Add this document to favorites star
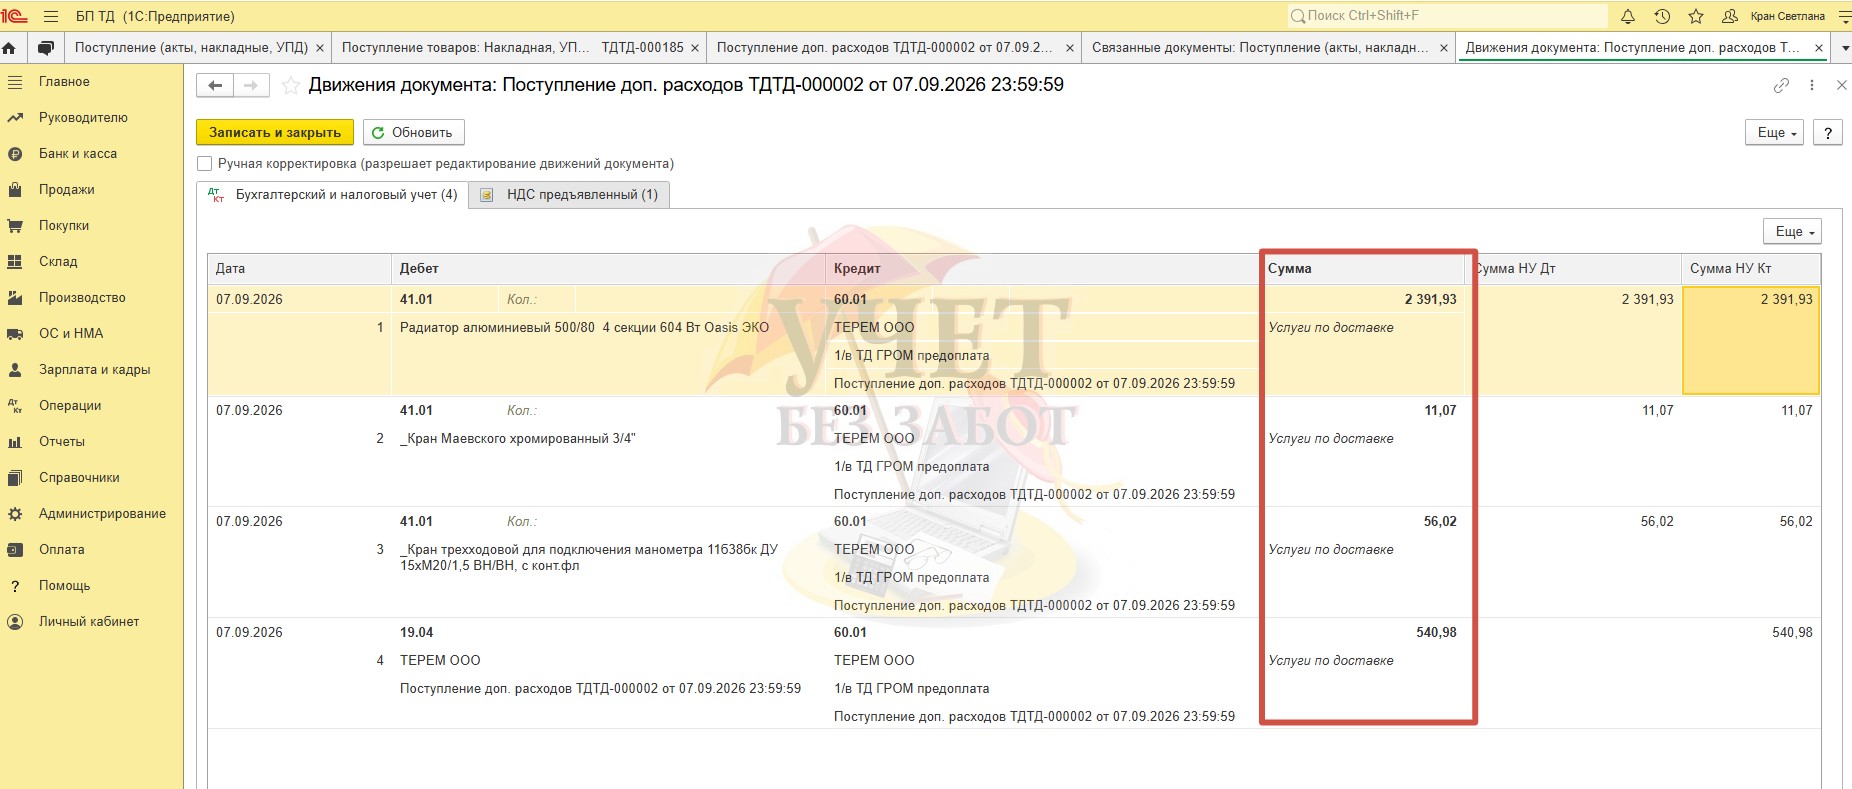 290,86
